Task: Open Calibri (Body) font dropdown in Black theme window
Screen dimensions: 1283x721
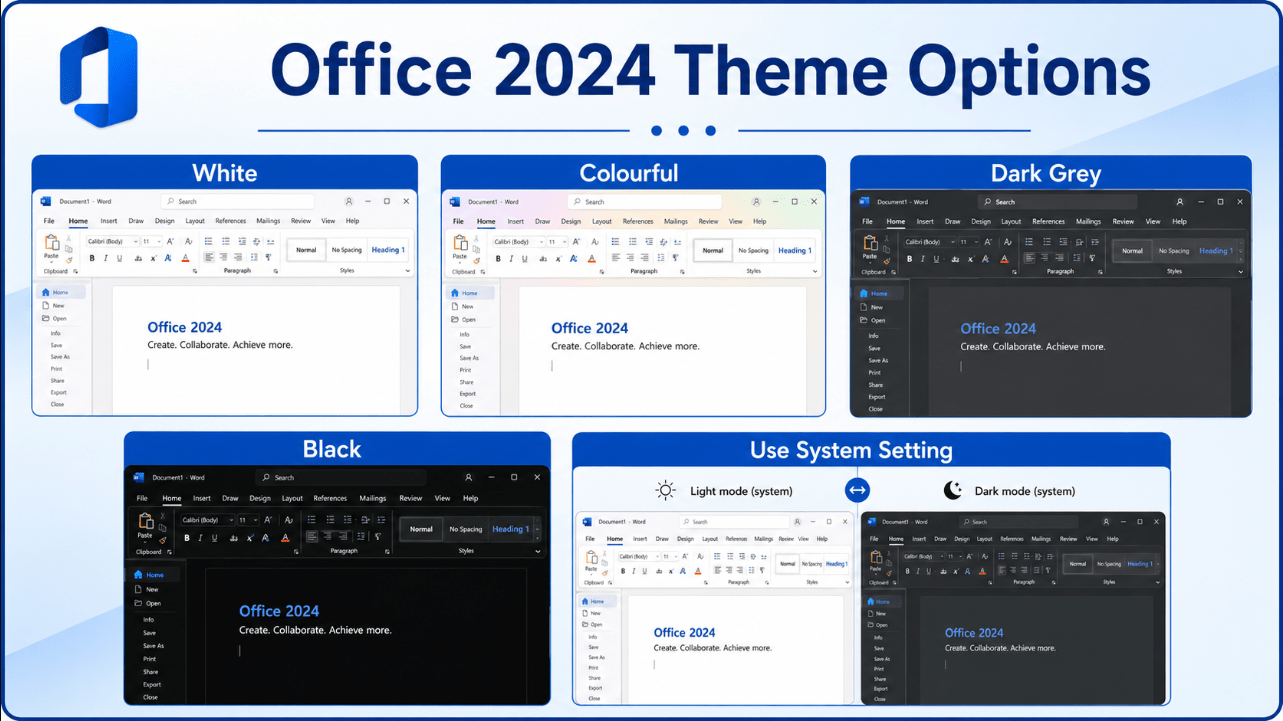Action: point(208,520)
